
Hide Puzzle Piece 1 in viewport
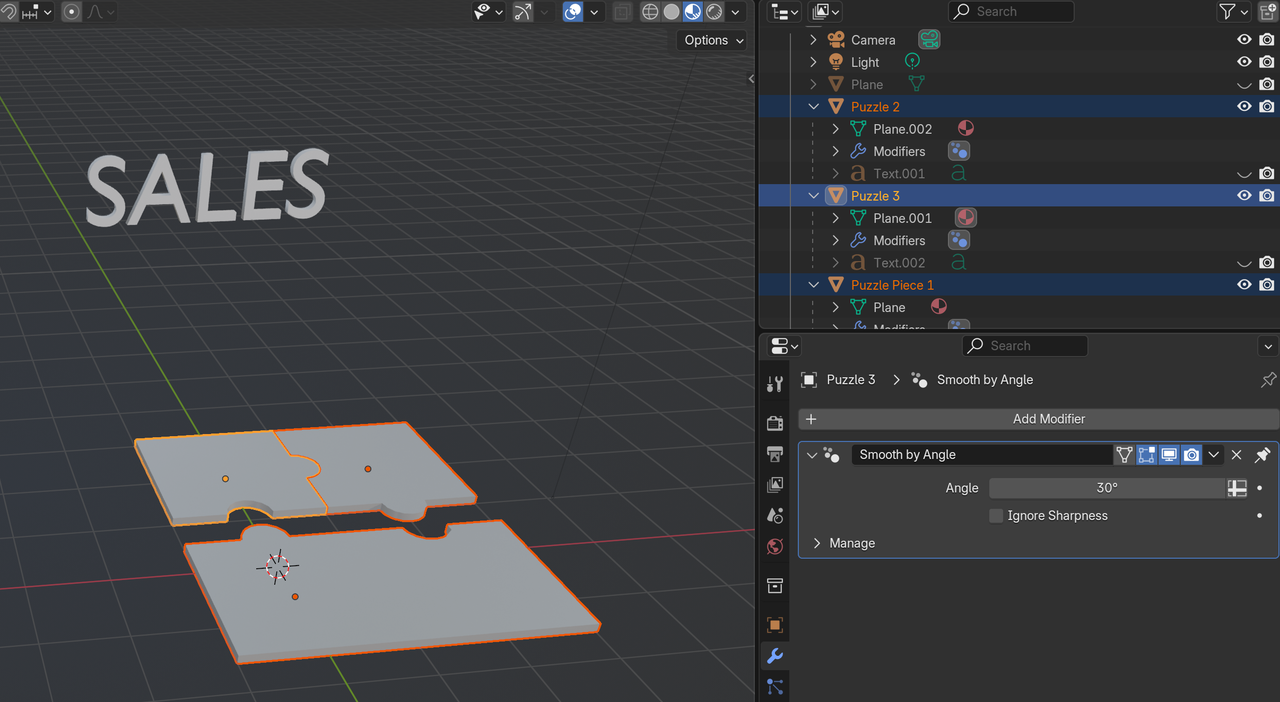(1244, 285)
